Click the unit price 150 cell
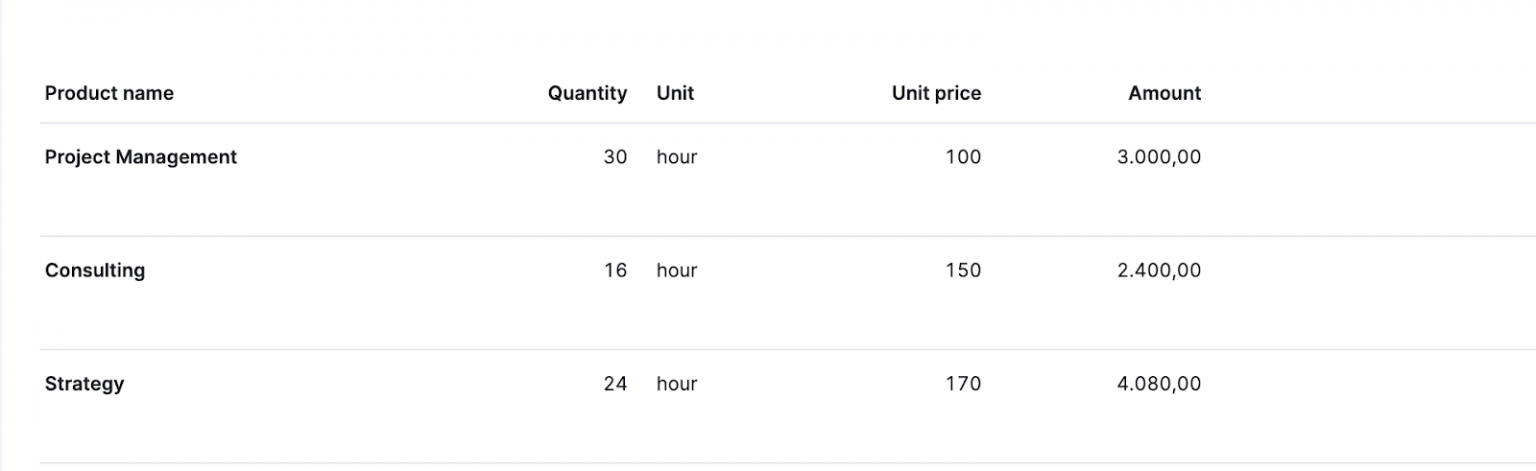This screenshot has height=471, width=1536. pyautogui.click(x=963, y=270)
